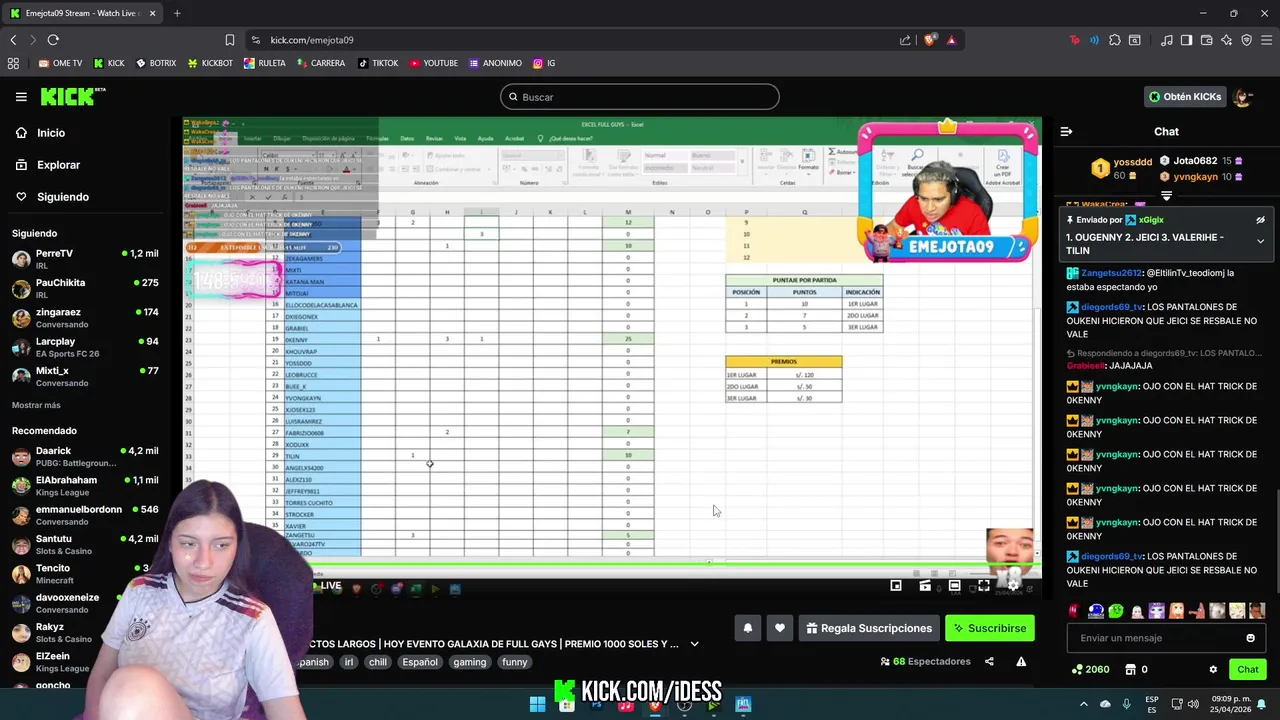Open the OME TV bookmark

coord(61,63)
